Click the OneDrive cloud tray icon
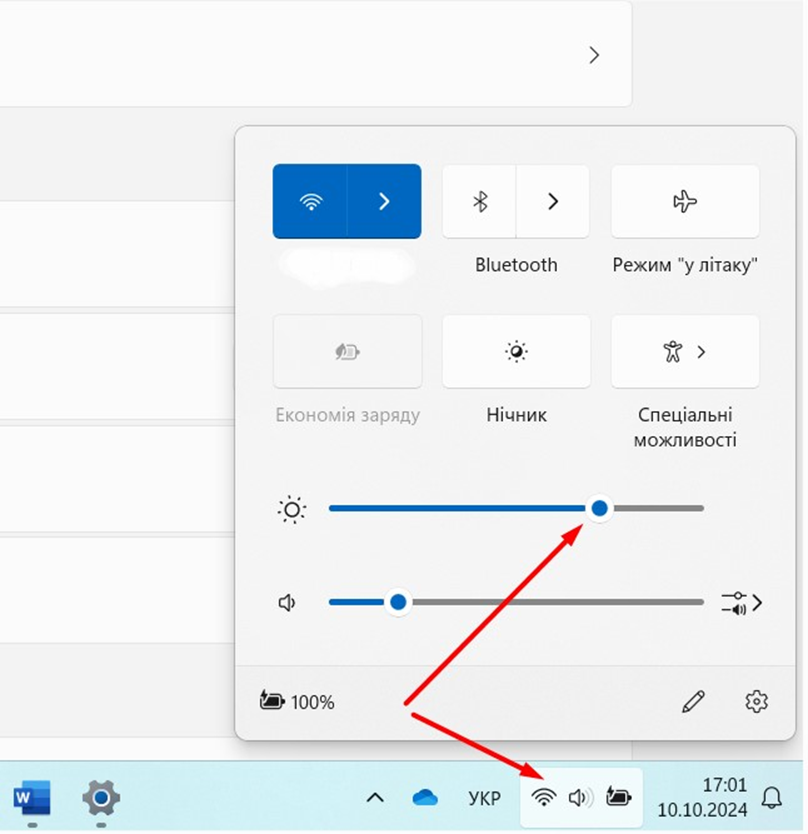808x834 pixels. pyautogui.click(x=425, y=797)
